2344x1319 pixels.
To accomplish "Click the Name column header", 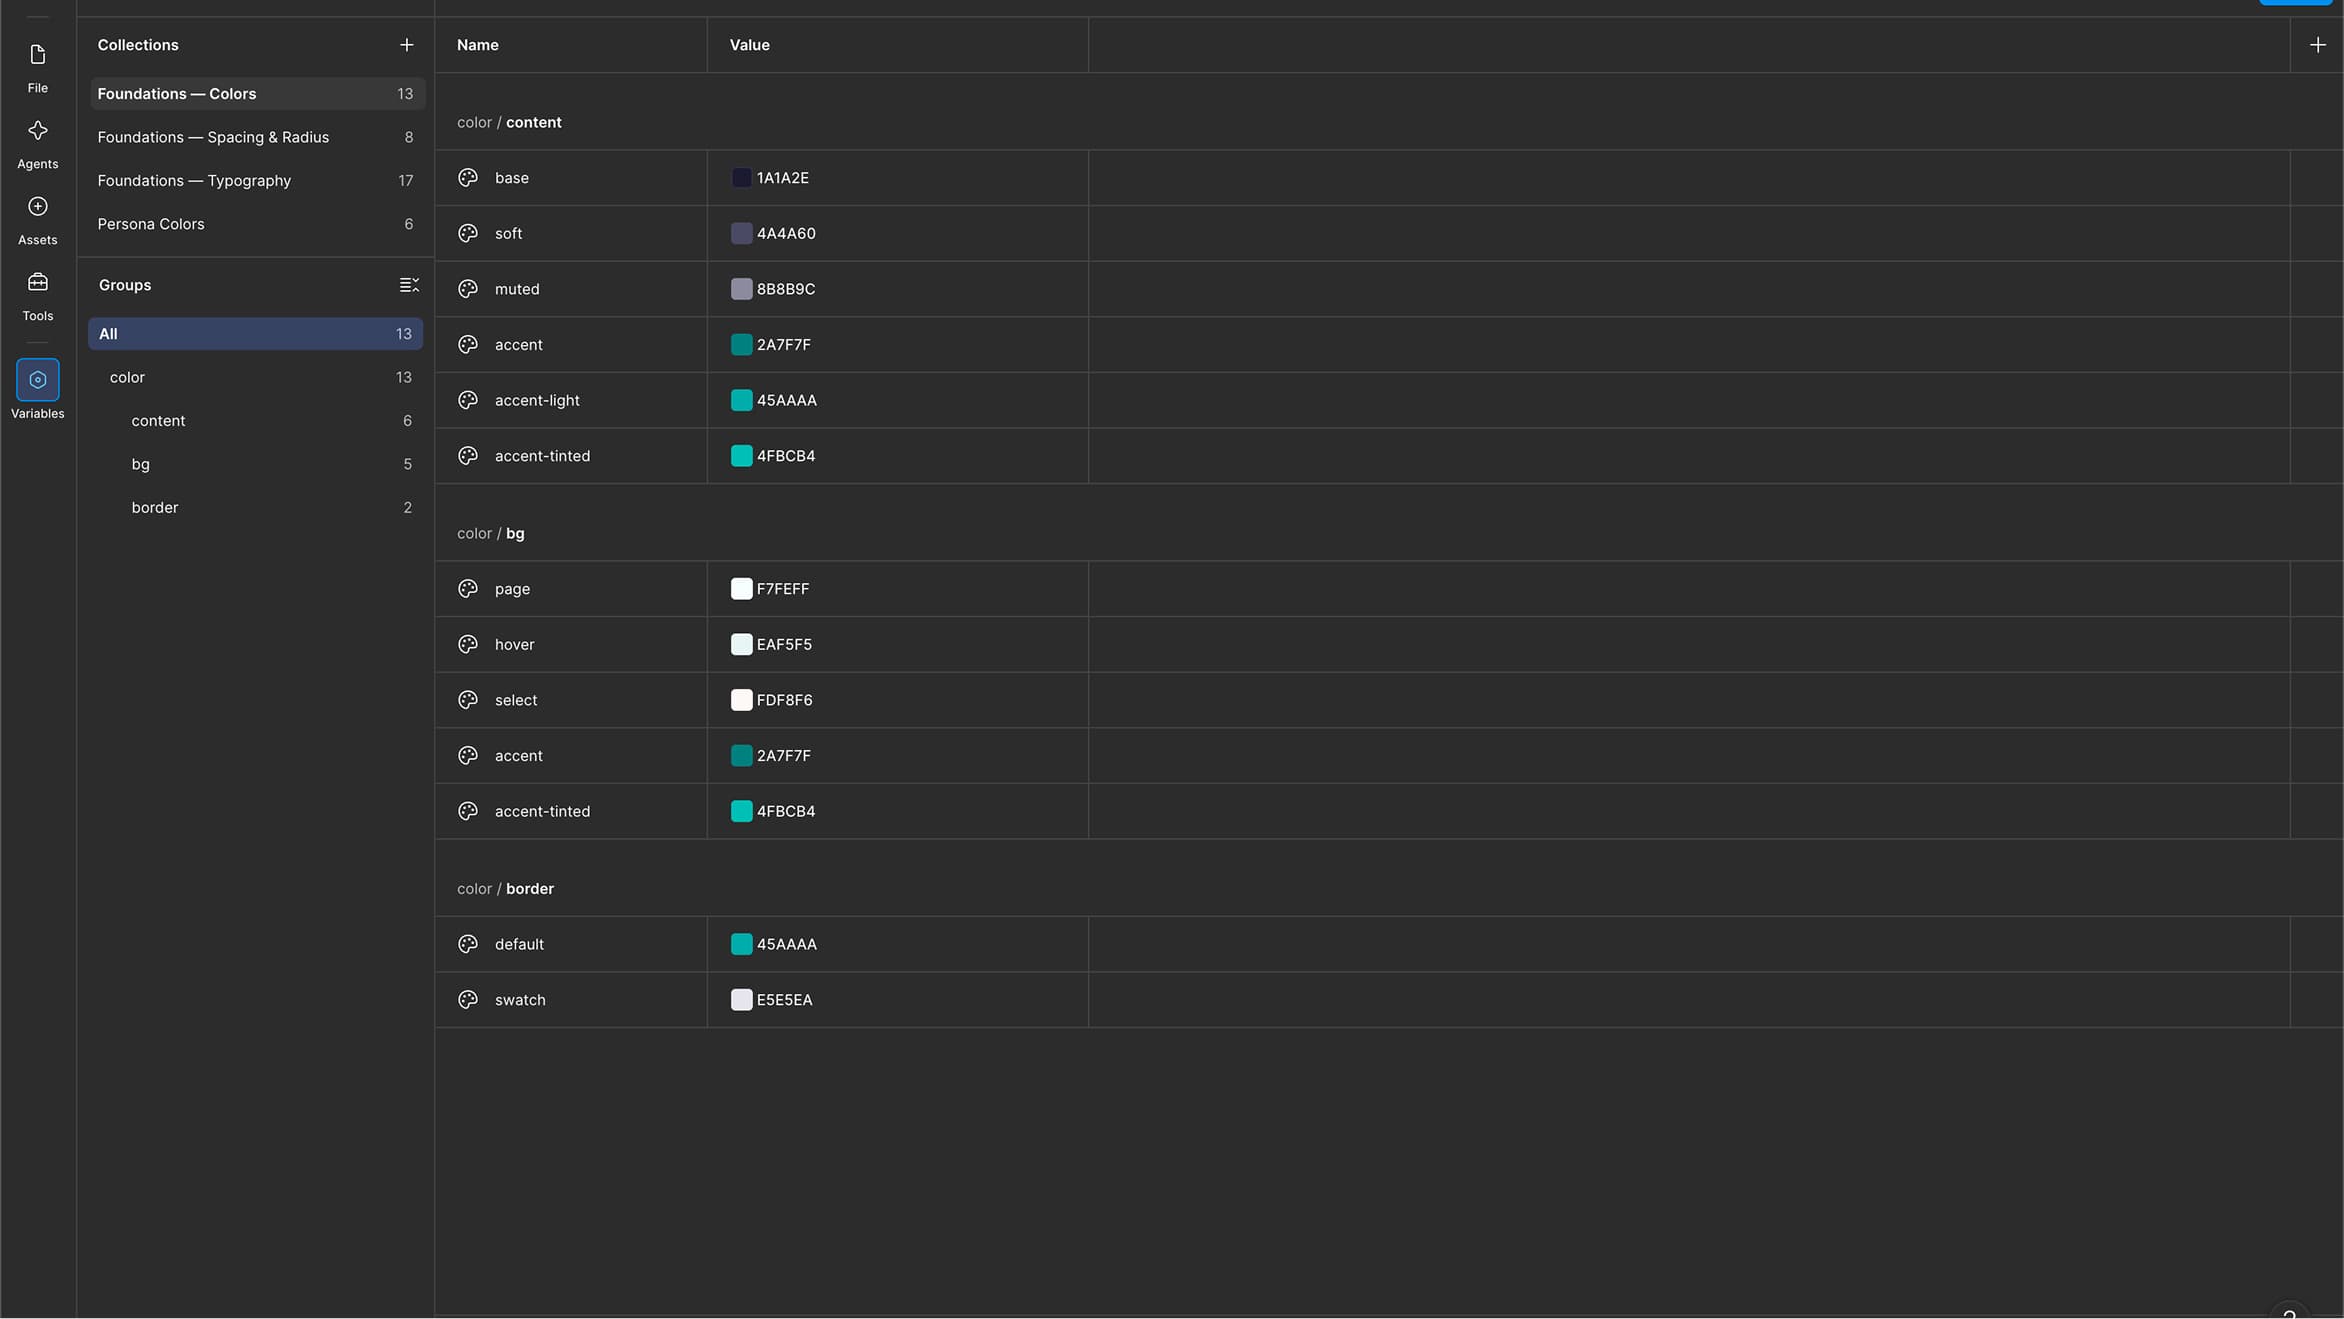I will click(478, 45).
